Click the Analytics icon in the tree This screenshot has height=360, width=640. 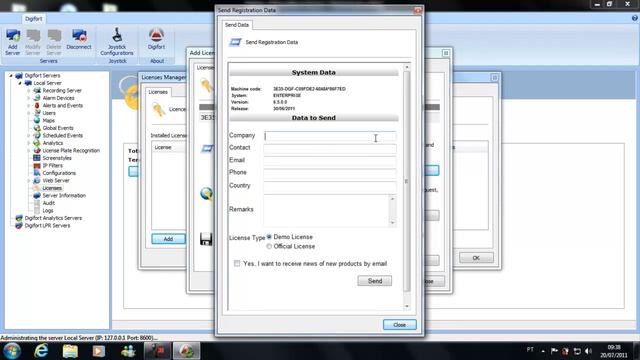(37, 143)
